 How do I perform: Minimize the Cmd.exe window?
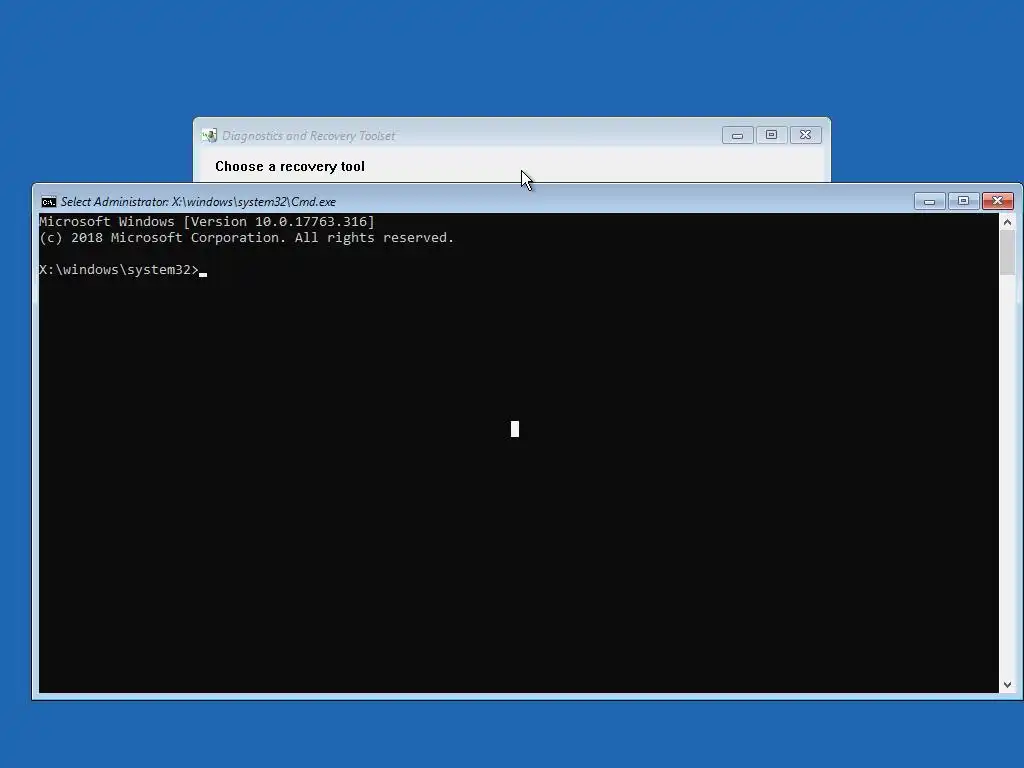coord(929,201)
